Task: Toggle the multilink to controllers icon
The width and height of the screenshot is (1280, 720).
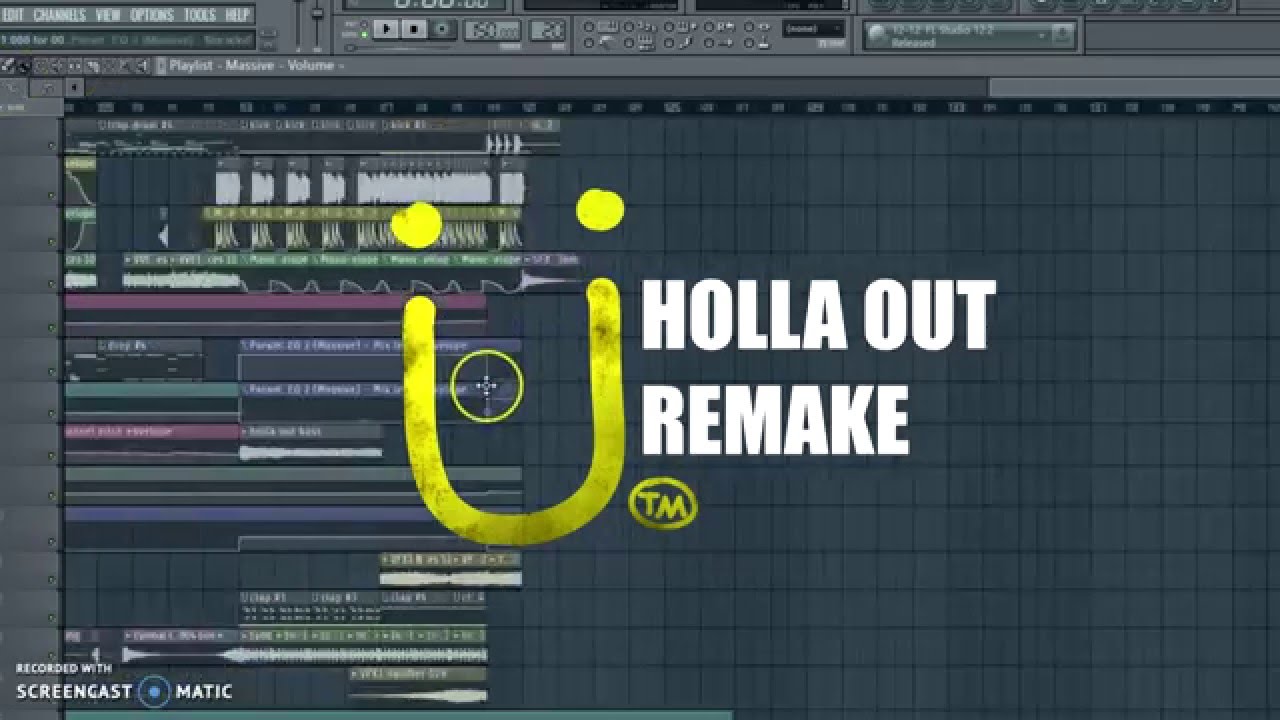Action: pyautogui.click(x=764, y=43)
